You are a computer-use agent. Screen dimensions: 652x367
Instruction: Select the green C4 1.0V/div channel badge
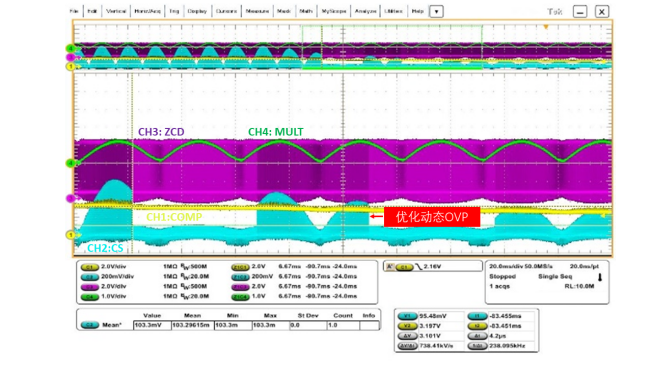tap(89, 297)
